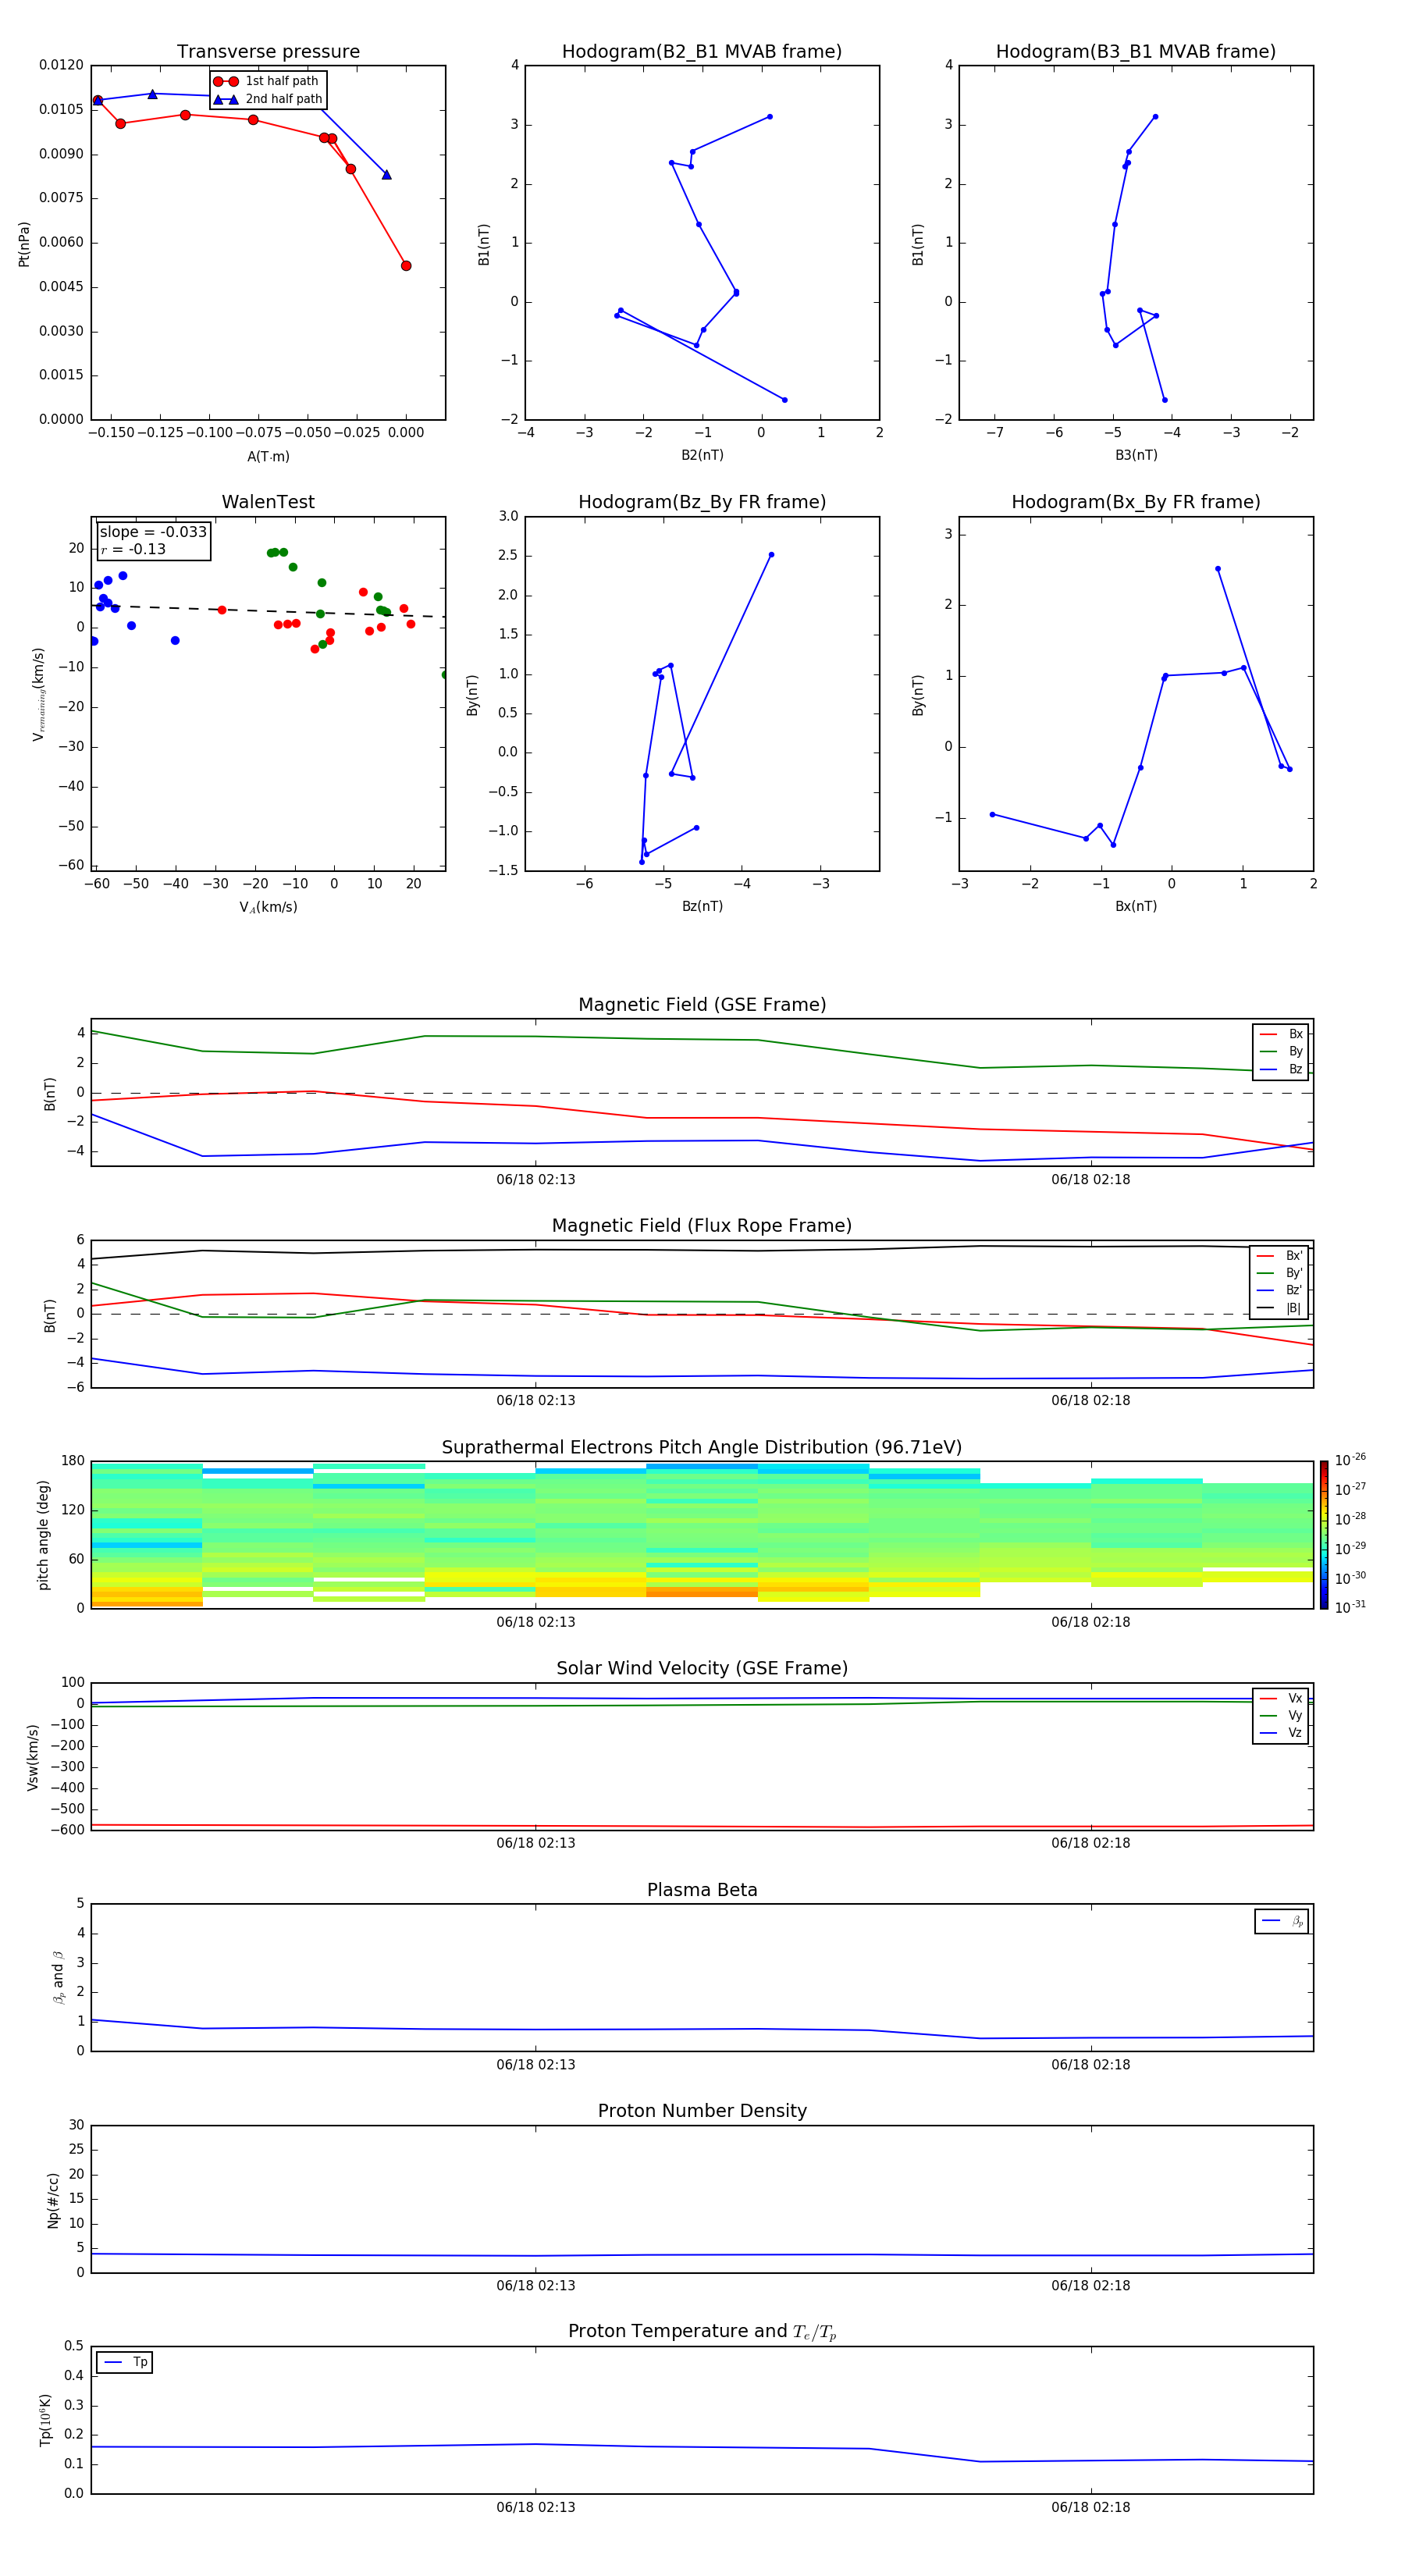Select the 'slope = -0.033' annotation
Screen dimensions: 1405x2576
tap(153, 532)
